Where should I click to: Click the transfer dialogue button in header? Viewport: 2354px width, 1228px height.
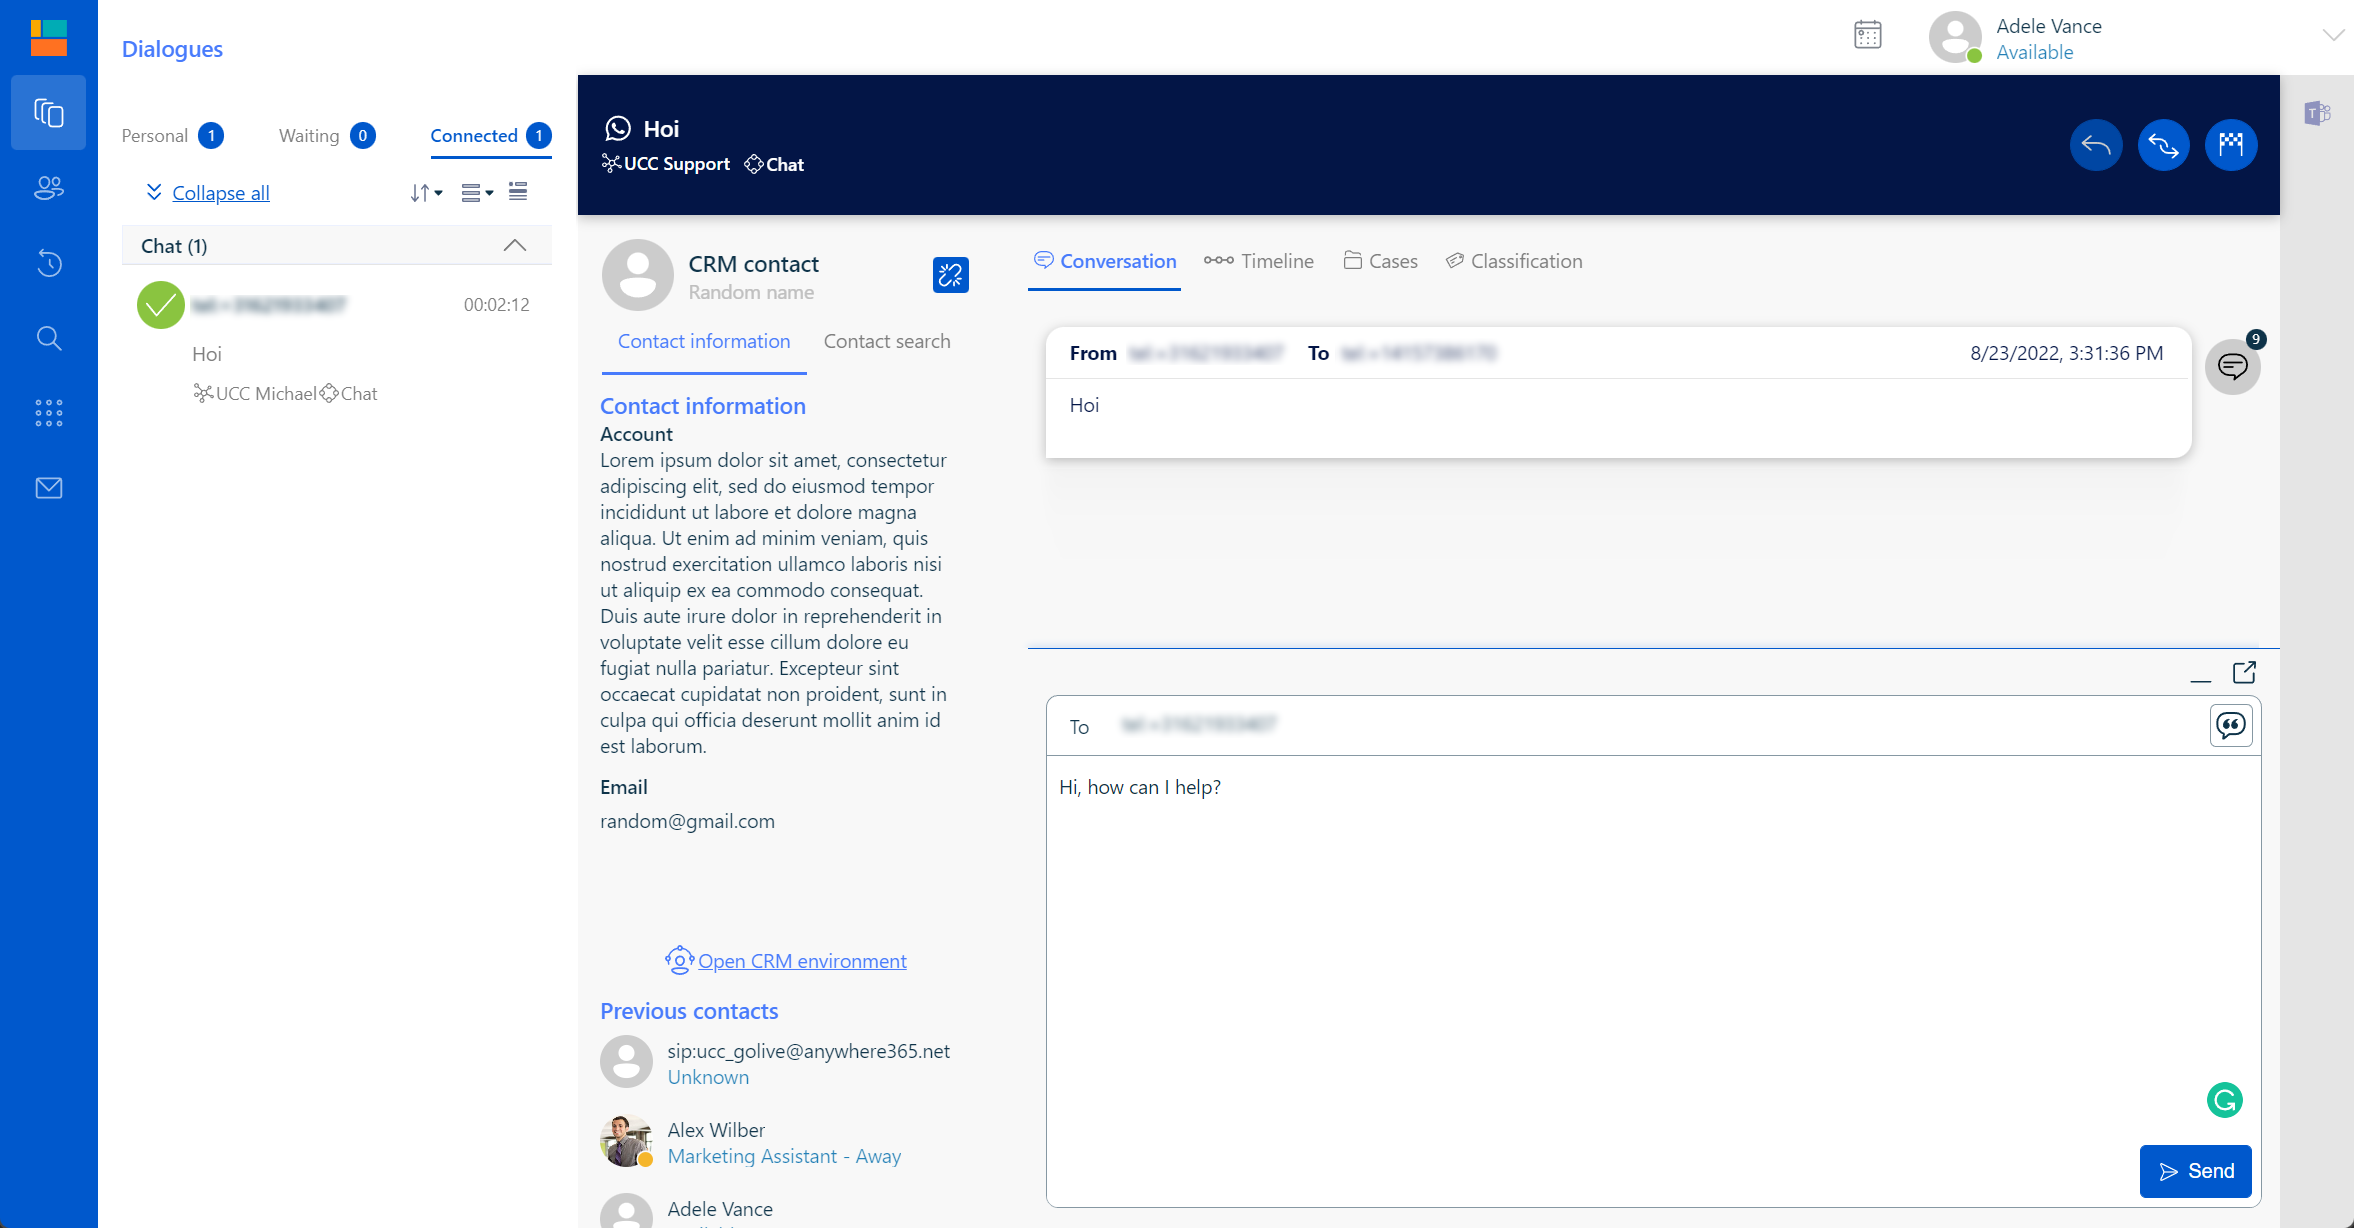[2163, 146]
